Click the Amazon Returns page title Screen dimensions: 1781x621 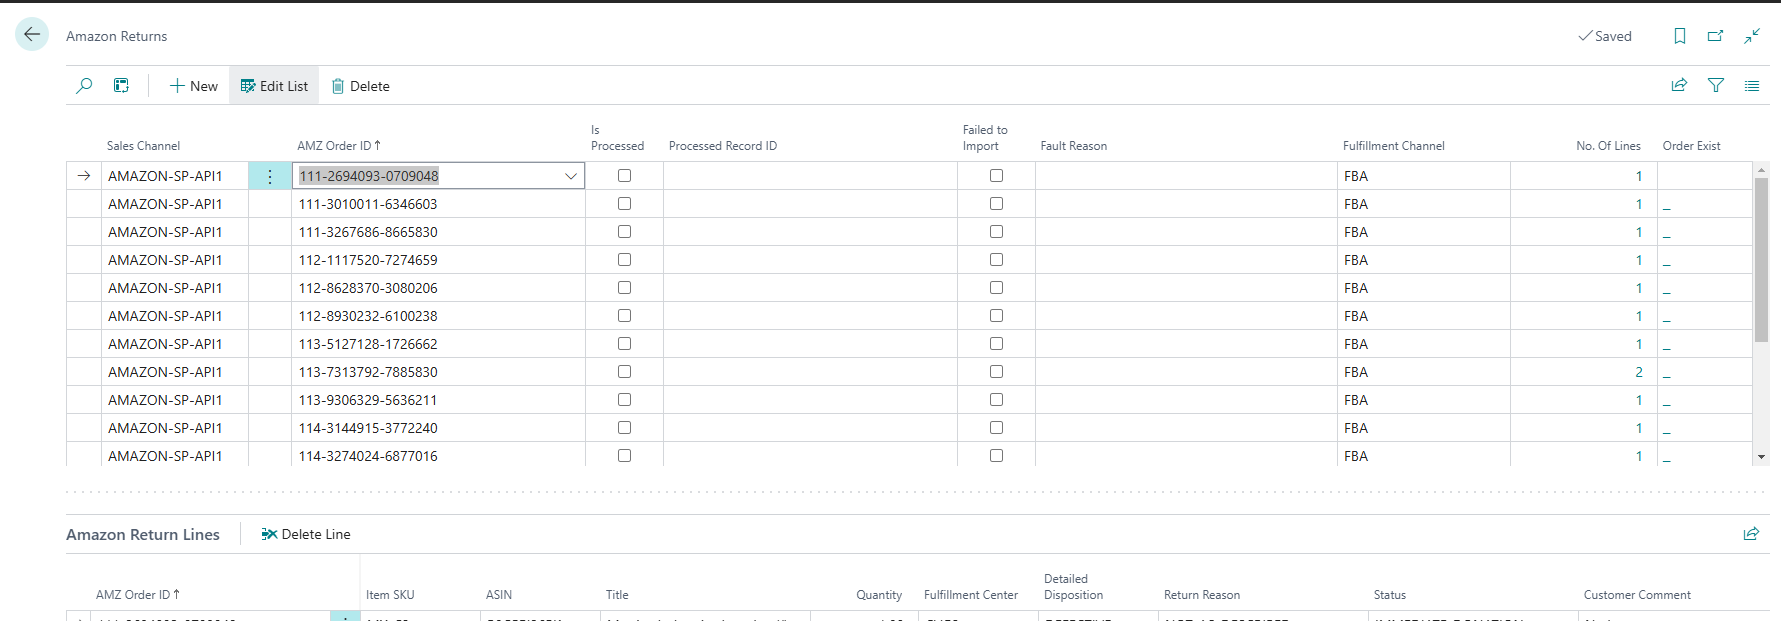click(117, 36)
